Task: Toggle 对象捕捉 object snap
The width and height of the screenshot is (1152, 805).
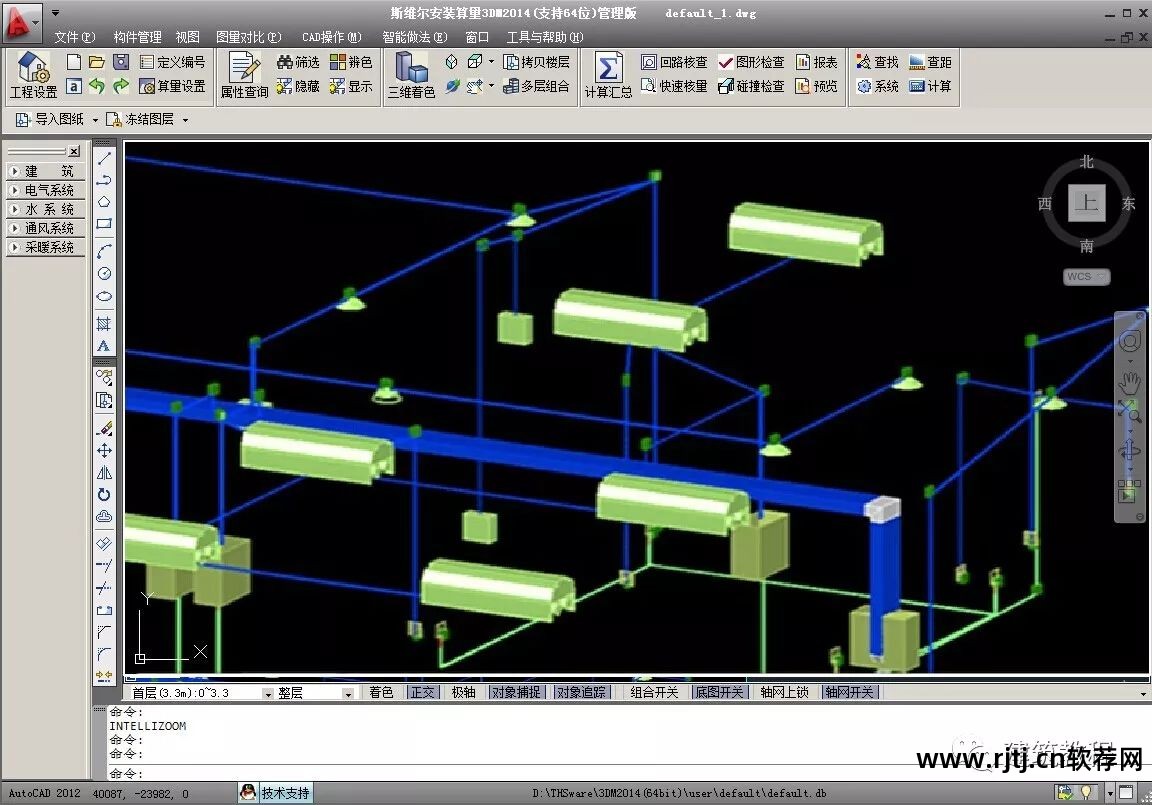Action: [516, 693]
